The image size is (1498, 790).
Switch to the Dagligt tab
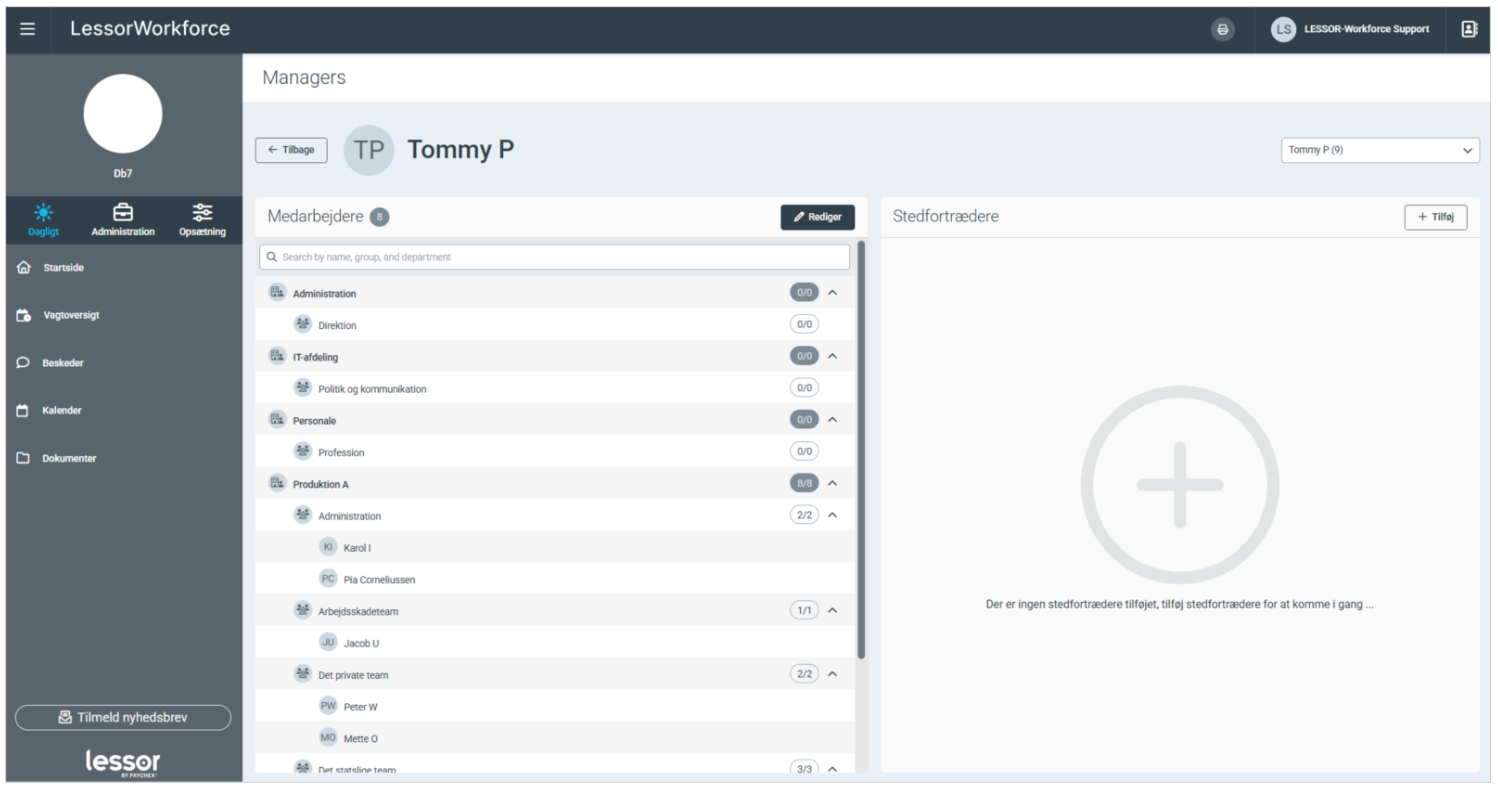tap(43, 220)
